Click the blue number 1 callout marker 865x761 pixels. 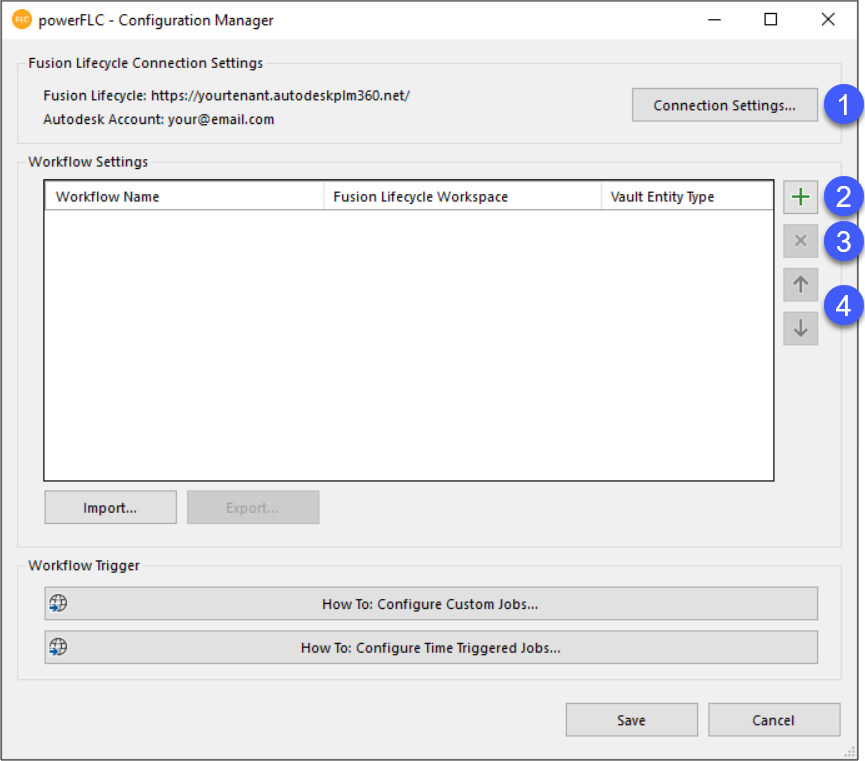[845, 105]
